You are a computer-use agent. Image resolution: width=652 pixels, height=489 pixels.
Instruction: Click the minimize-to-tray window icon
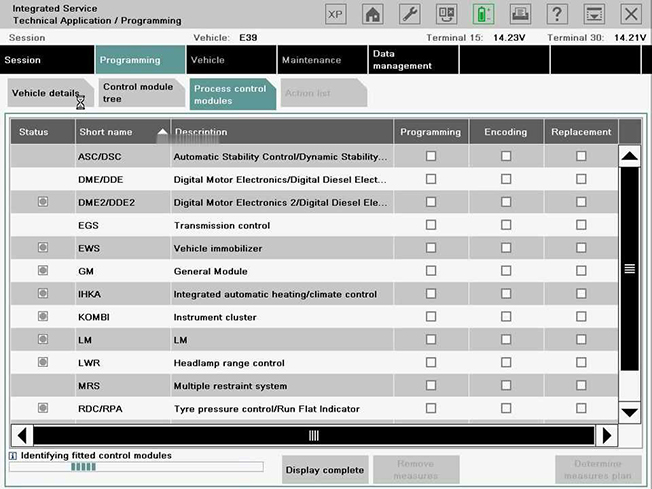point(594,15)
